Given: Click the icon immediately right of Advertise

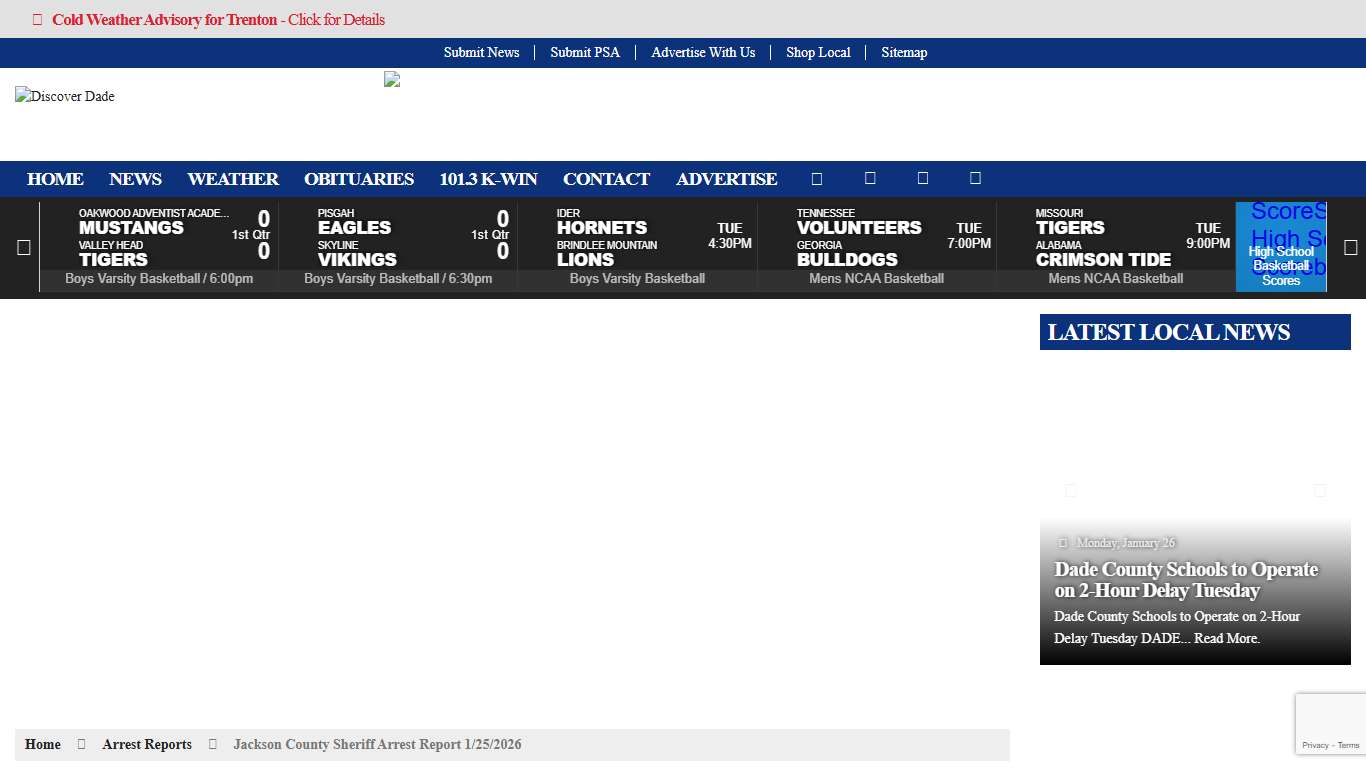Looking at the screenshot, I should point(817,179).
